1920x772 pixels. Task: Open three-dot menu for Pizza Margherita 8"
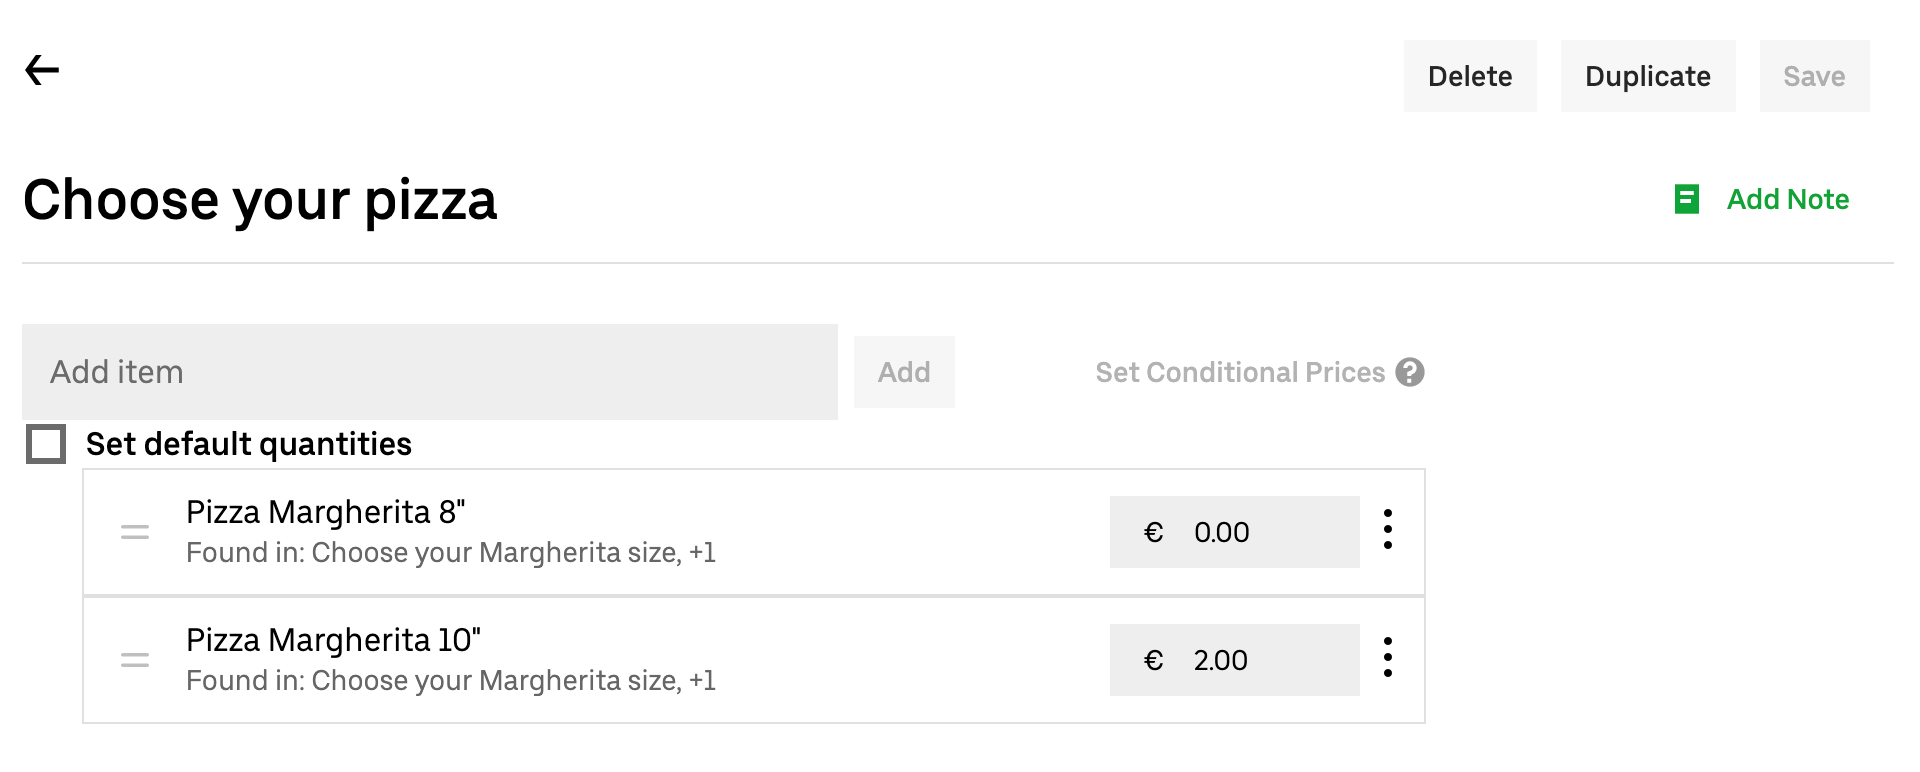pos(1388,529)
